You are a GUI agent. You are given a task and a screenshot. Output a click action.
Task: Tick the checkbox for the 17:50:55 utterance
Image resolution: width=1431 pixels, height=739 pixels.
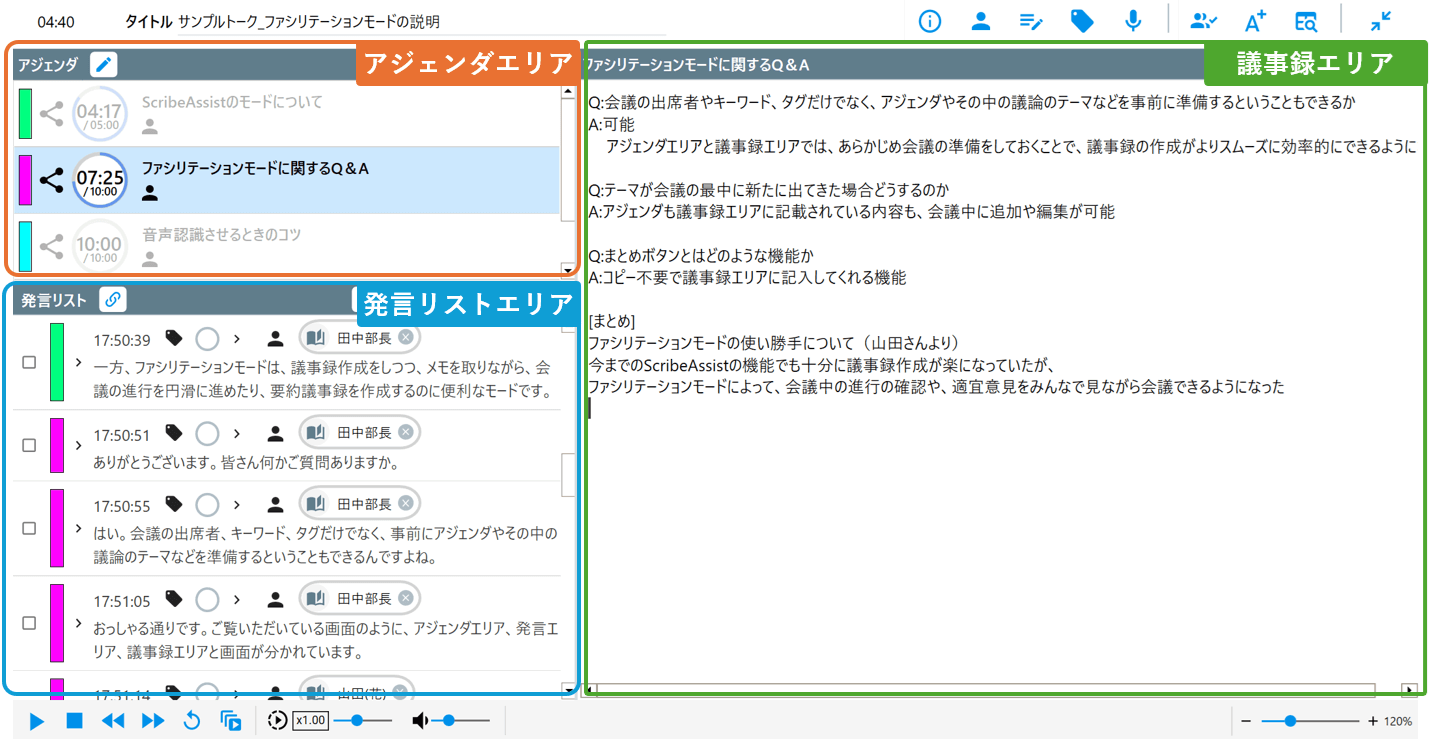[29, 528]
